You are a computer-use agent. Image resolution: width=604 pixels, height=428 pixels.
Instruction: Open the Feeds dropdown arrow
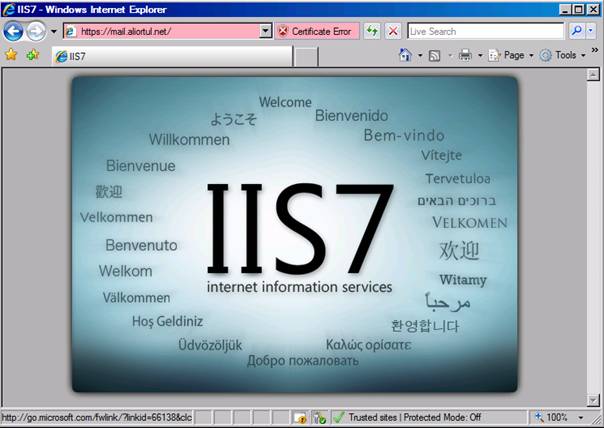pyautogui.click(x=450, y=55)
